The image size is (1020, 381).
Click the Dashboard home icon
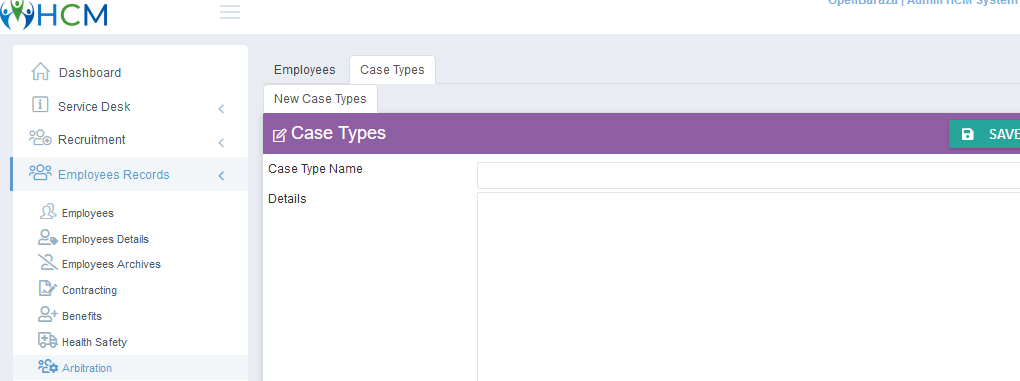40,72
